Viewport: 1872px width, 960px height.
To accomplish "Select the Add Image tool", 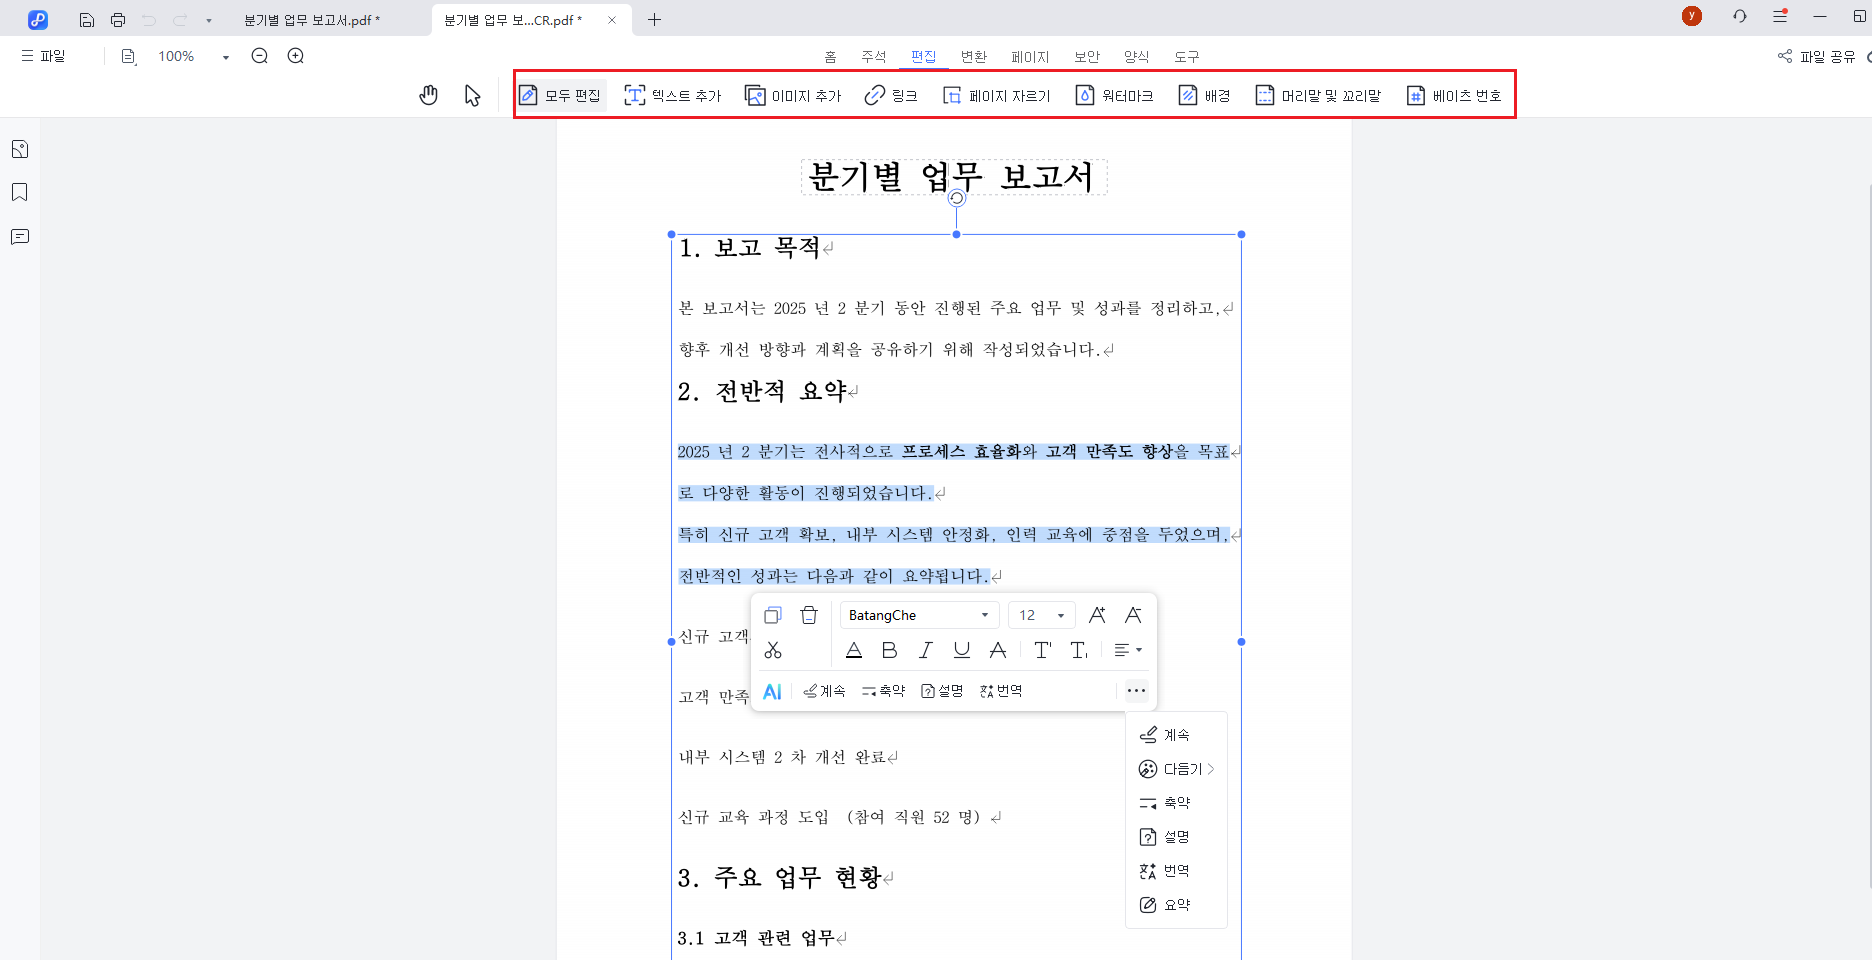I will (x=792, y=95).
